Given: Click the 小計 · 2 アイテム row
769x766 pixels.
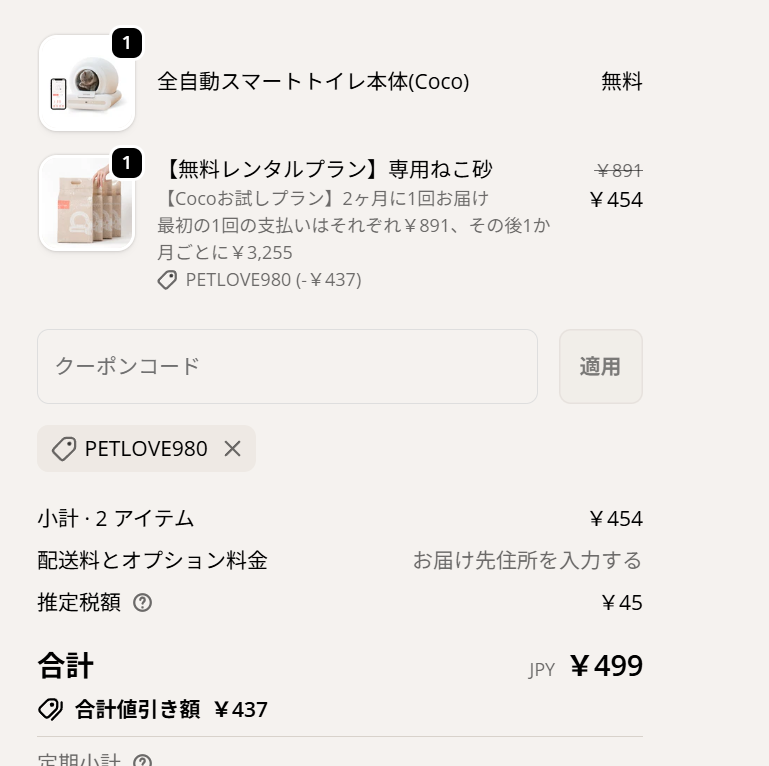Looking at the screenshot, I should [x=116, y=518].
